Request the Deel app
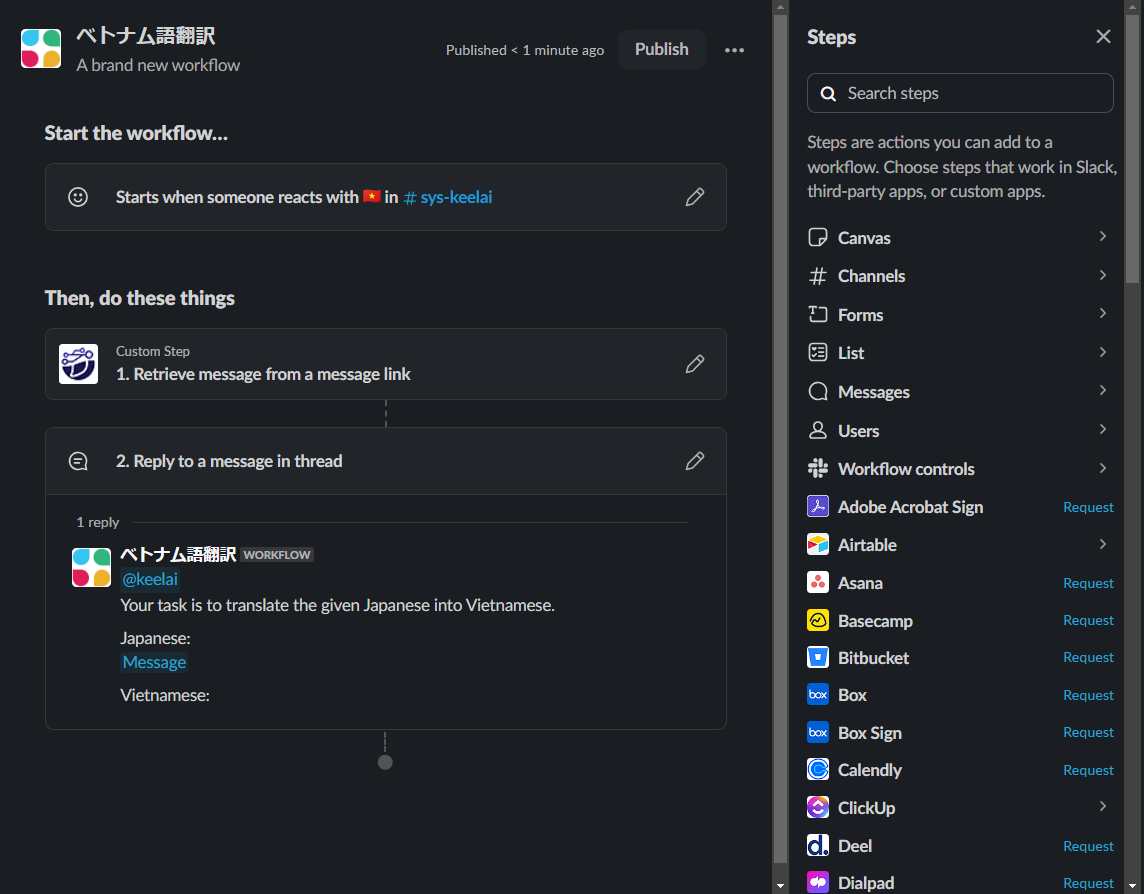The width and height of the screenshot is (1144, 894). click(1088, 846)
